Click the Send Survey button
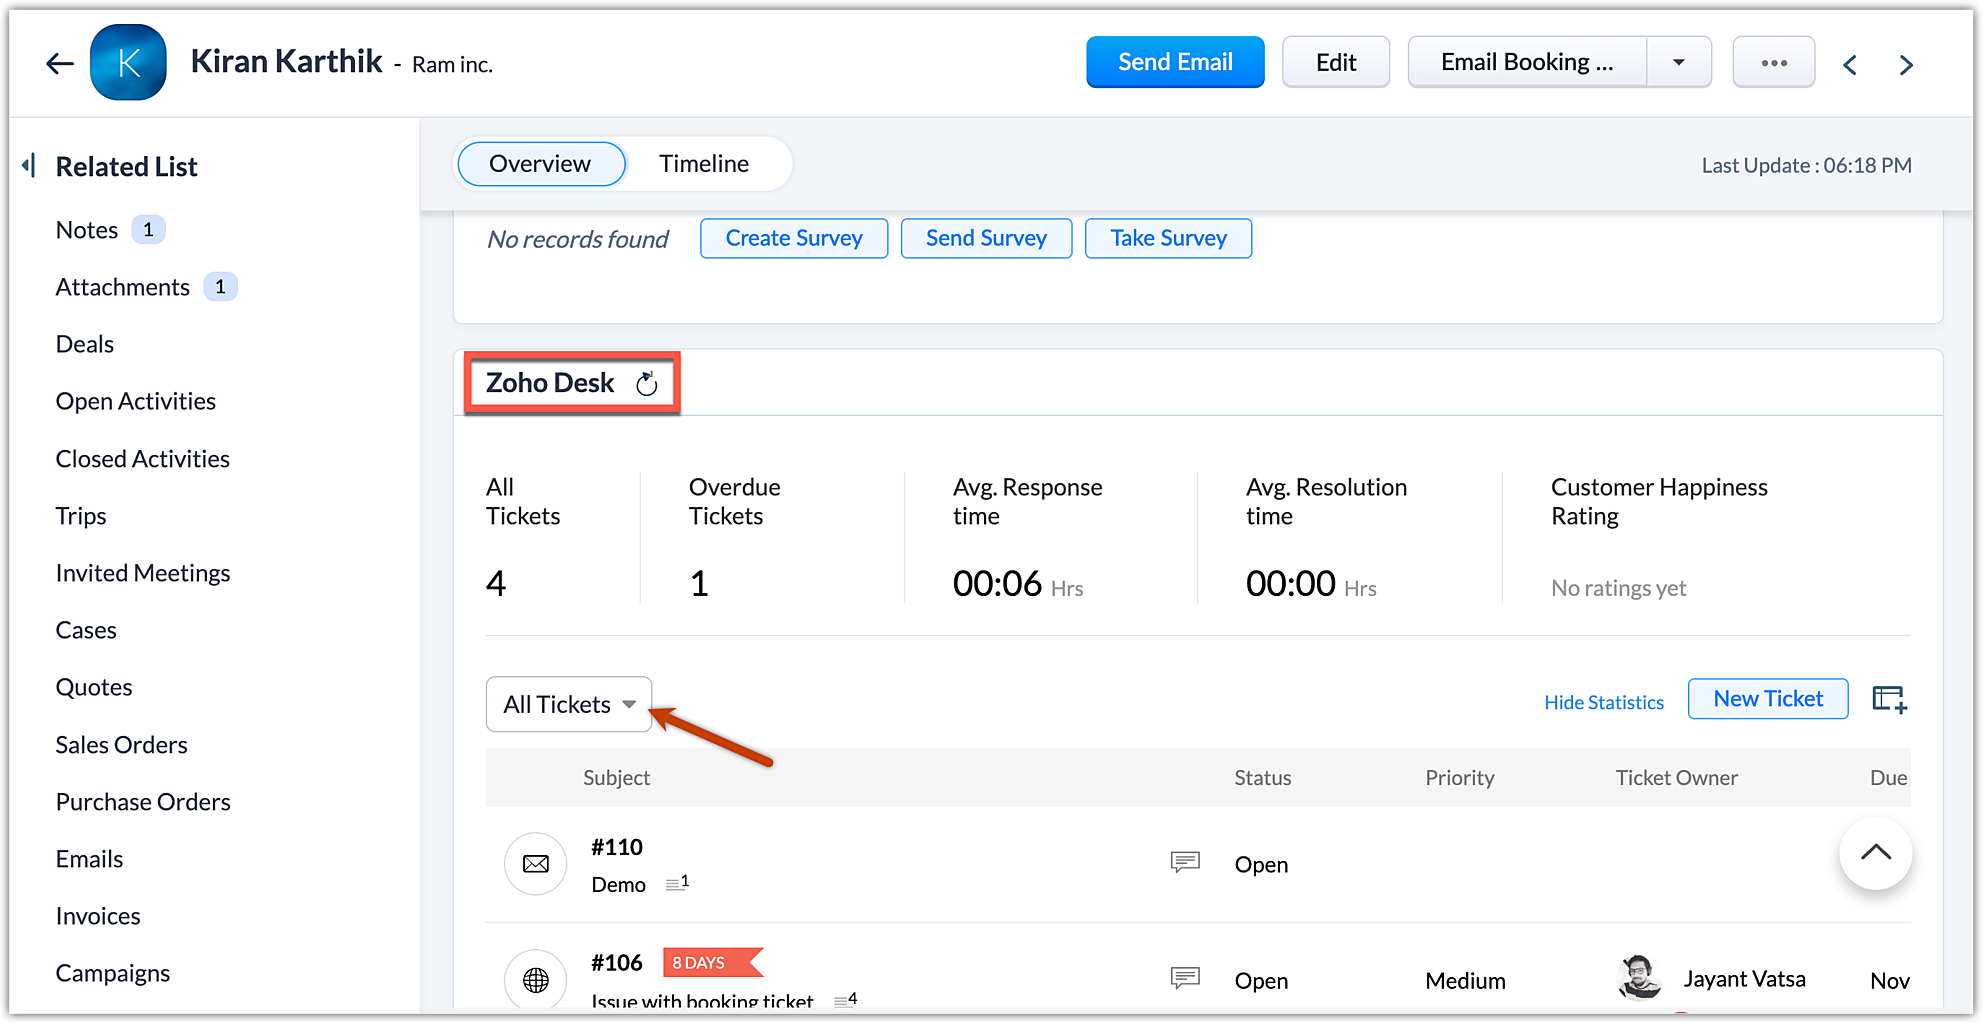The image size is (1983, 1023). (987, 238)
